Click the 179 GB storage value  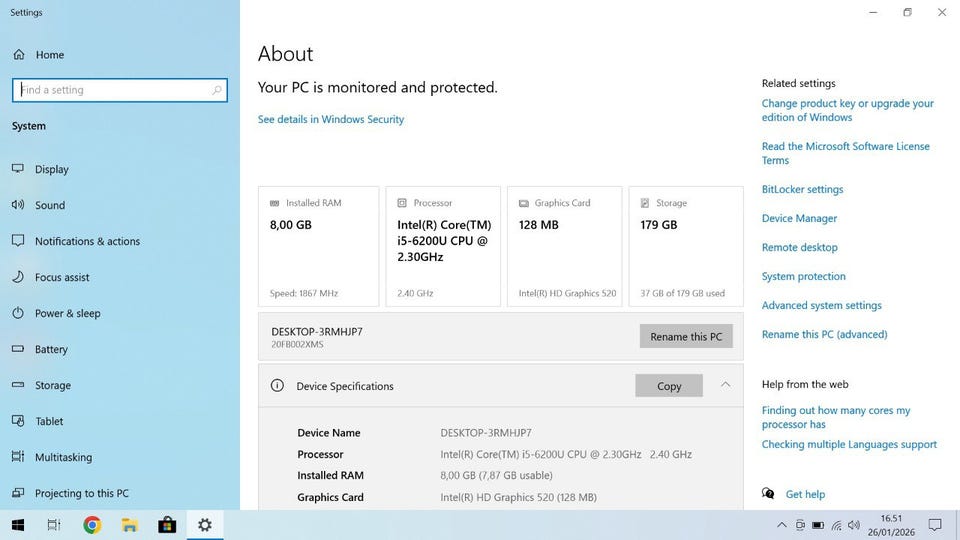(659, 225)
